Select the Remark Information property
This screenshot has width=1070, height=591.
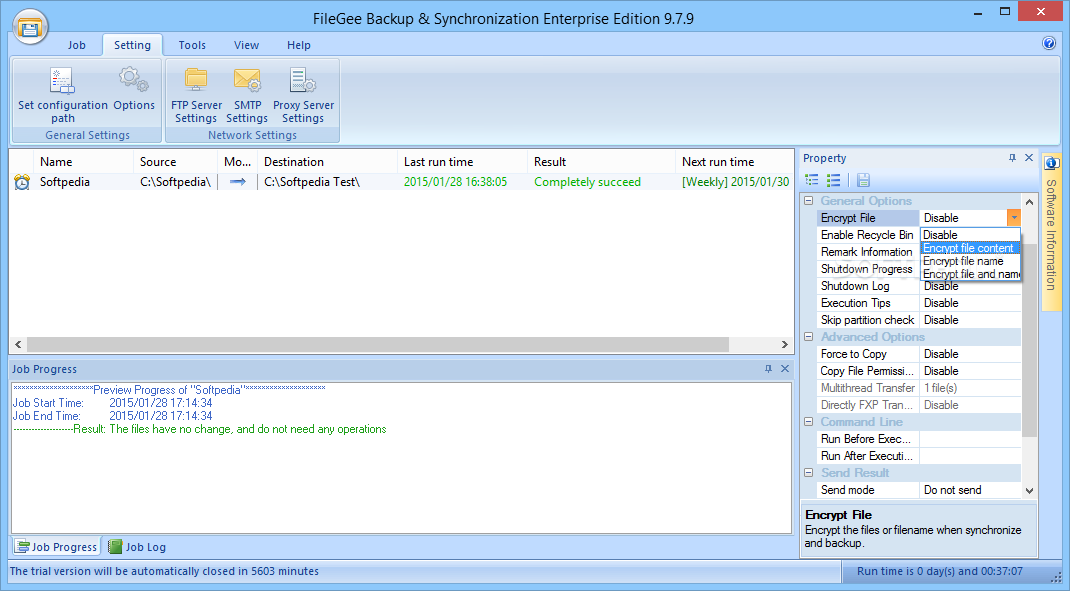coord(867,252)
